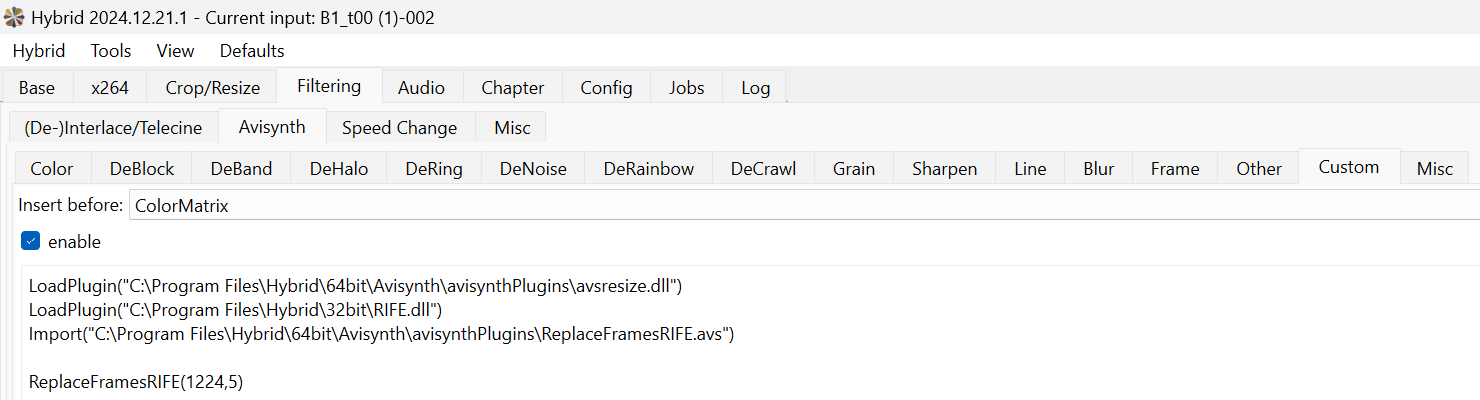The height and width of the screenshot is (400, 1480).
Task: Open the Insert before ColorMatrix dropdown
Action: point(800,206)
